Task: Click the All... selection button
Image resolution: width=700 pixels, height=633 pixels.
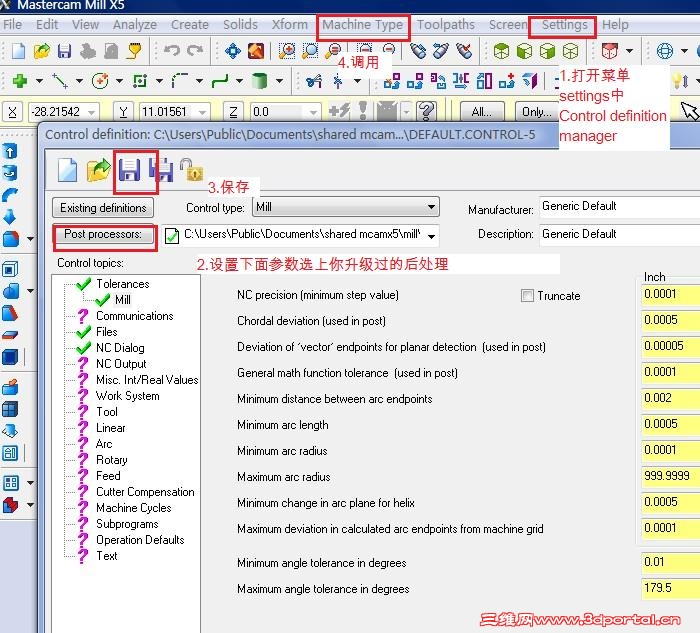Action: pos(481,112)
